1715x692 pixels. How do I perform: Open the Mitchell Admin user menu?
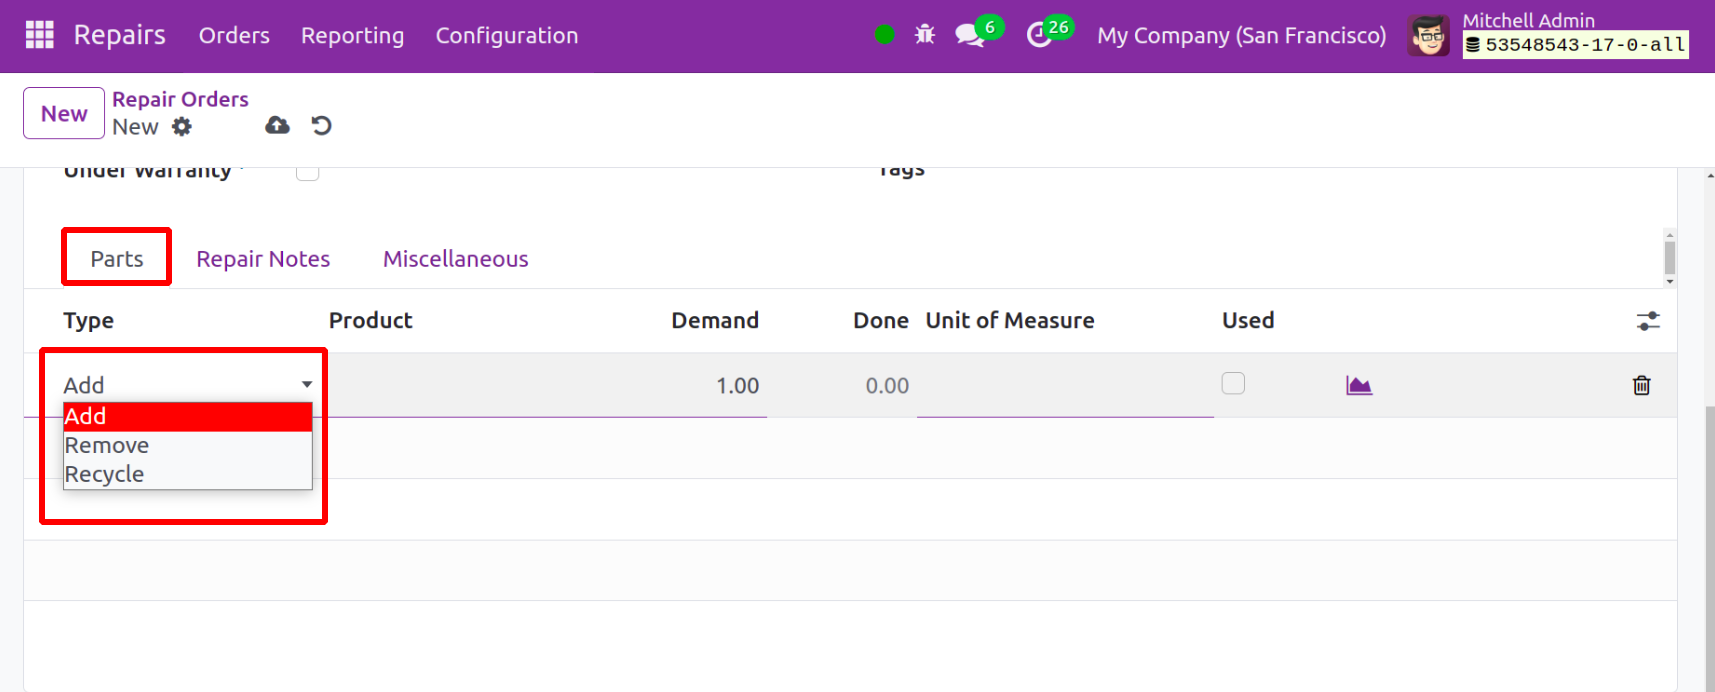pos(1549,36)
